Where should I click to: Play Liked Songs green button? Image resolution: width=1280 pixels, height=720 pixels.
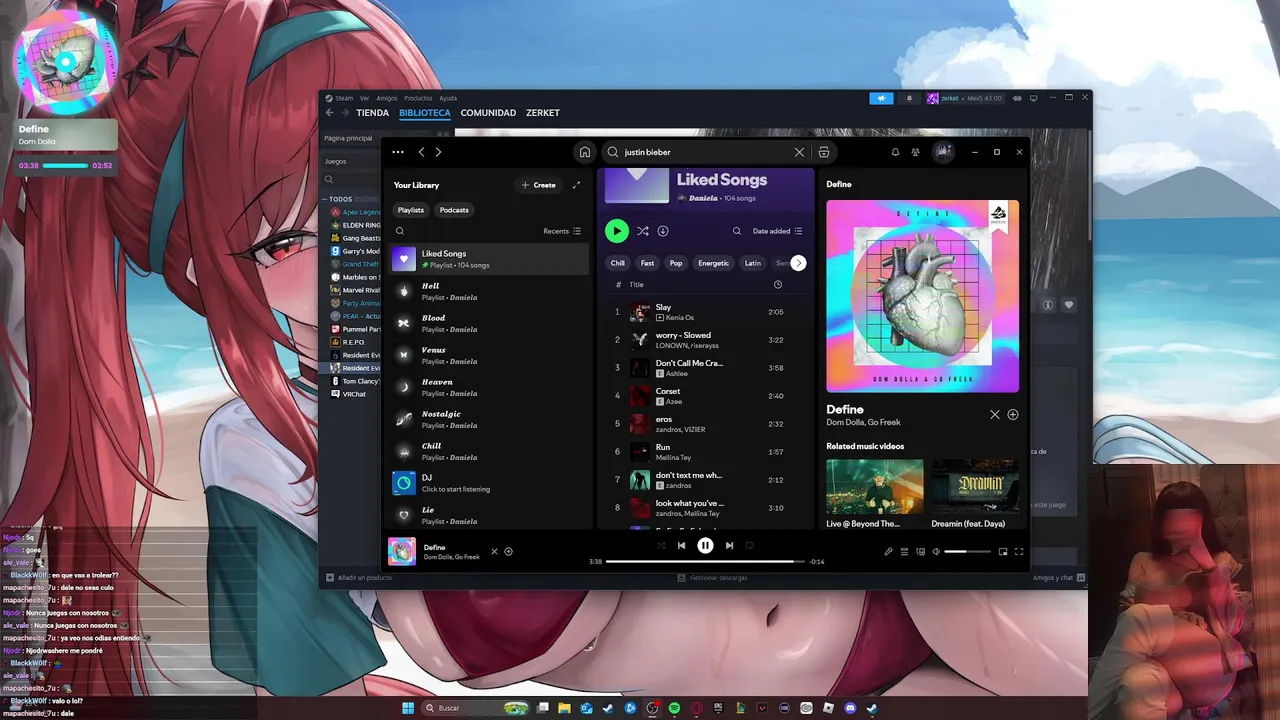pyautogui.click(x=617, y=231)
